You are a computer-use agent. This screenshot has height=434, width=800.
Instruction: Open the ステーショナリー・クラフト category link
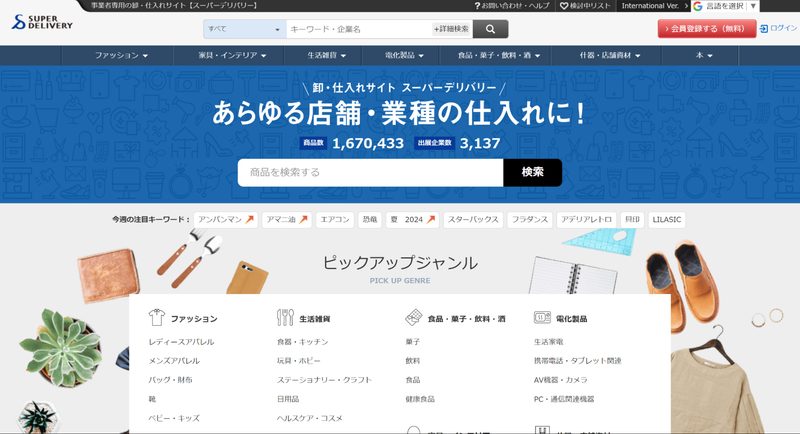(x=324, y=380)
